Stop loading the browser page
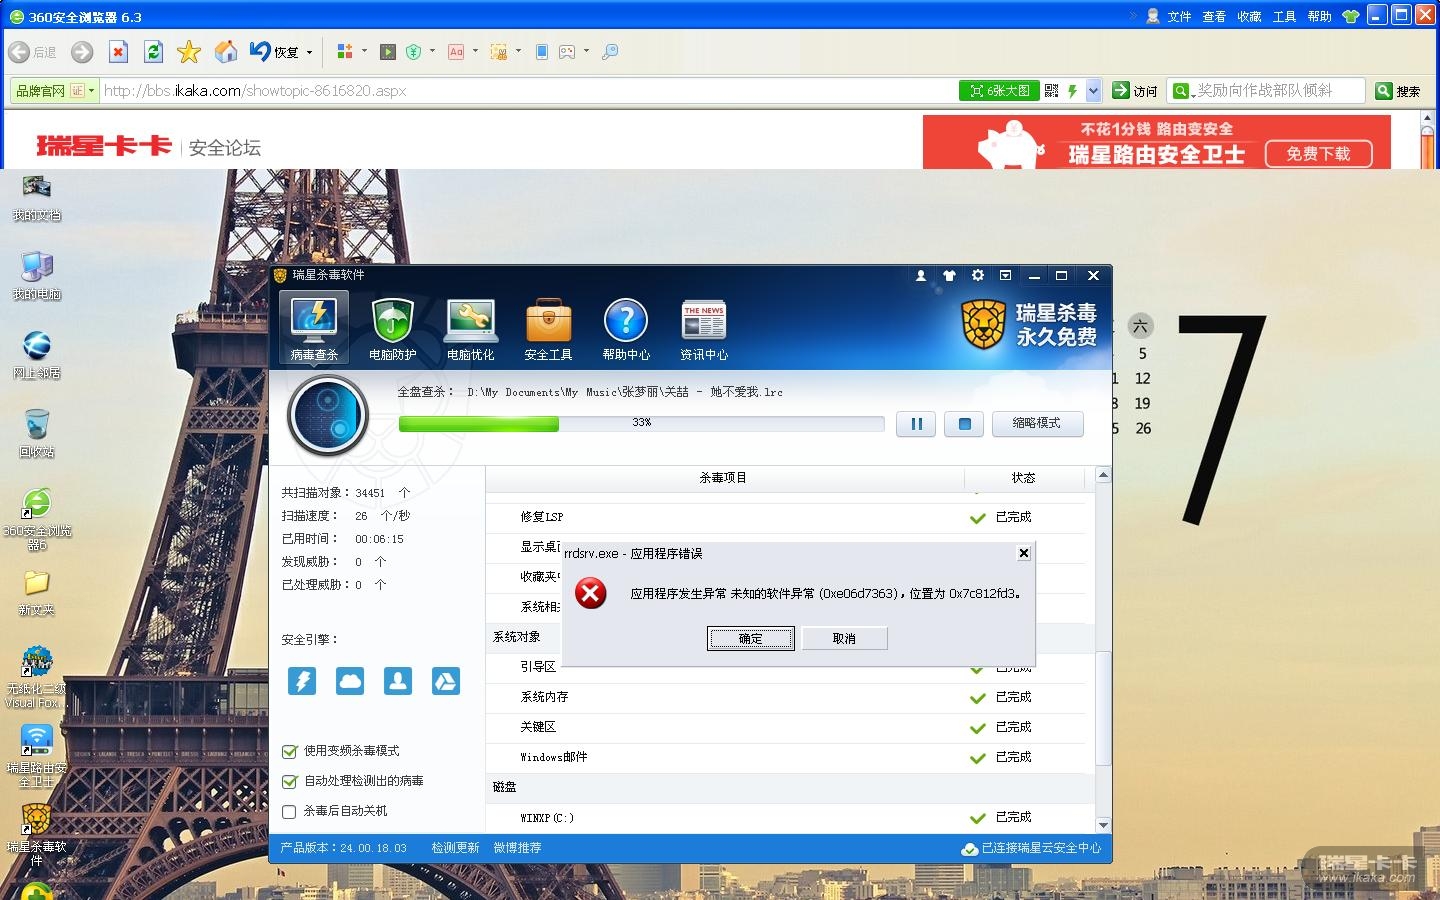The height and width of the screenshot is (900, 1440). (x=118, y=52)
